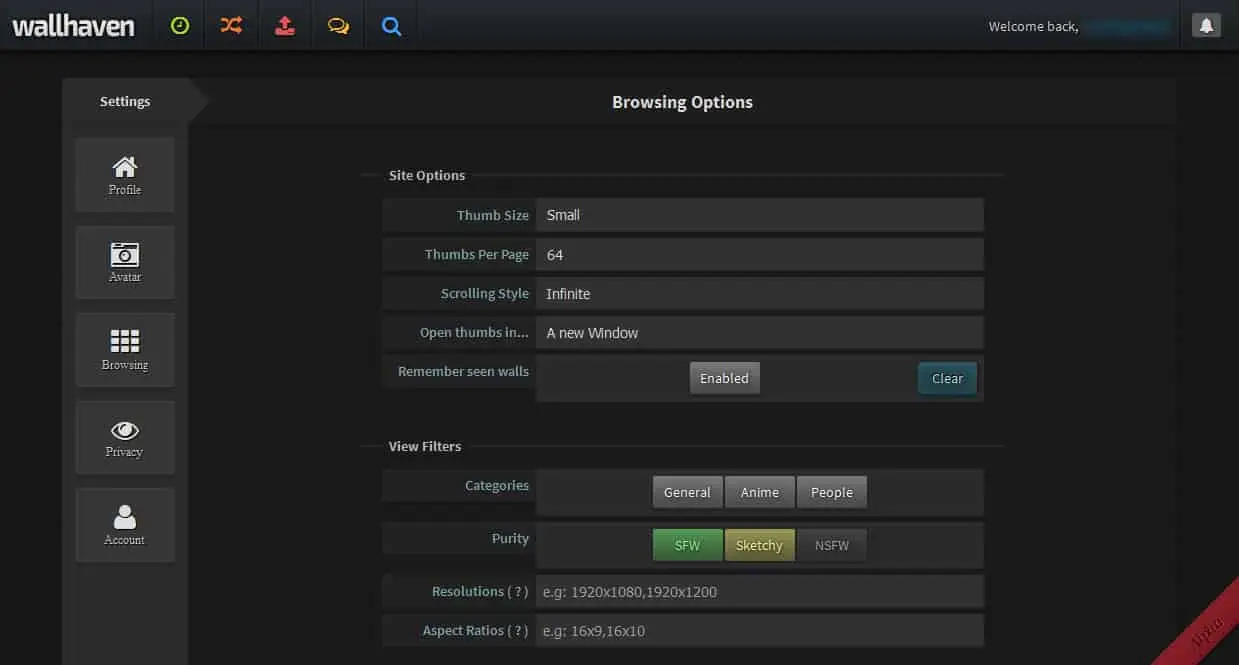1239x665 pixels.
Task: Click the Aspect Ratios ( ? ) help label
Action: tap(476, 631)
